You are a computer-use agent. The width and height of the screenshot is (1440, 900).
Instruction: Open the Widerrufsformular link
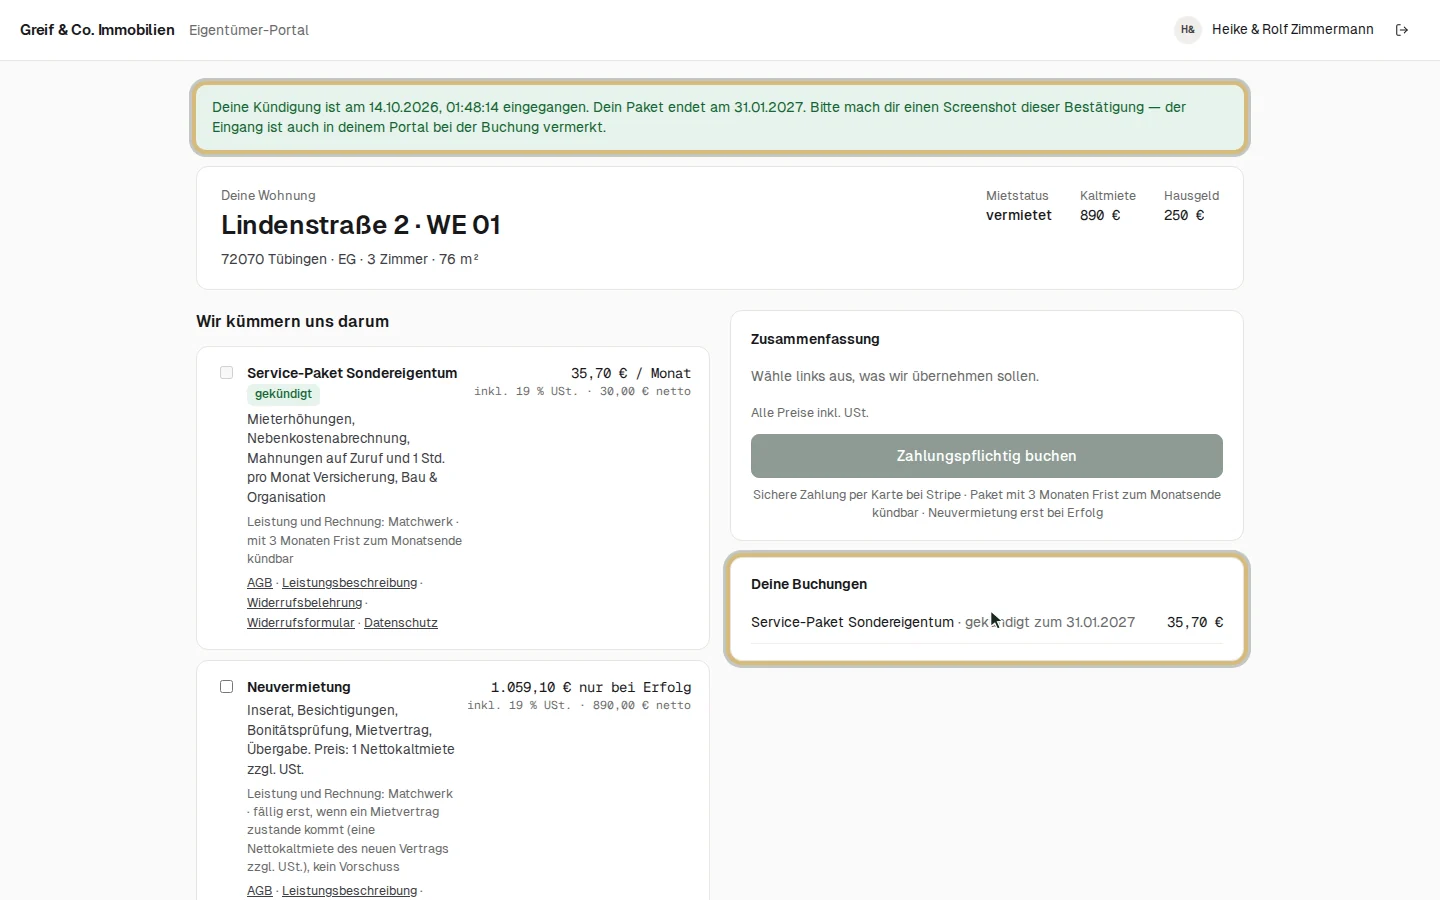pyautogui.click(x=301, y=623)
